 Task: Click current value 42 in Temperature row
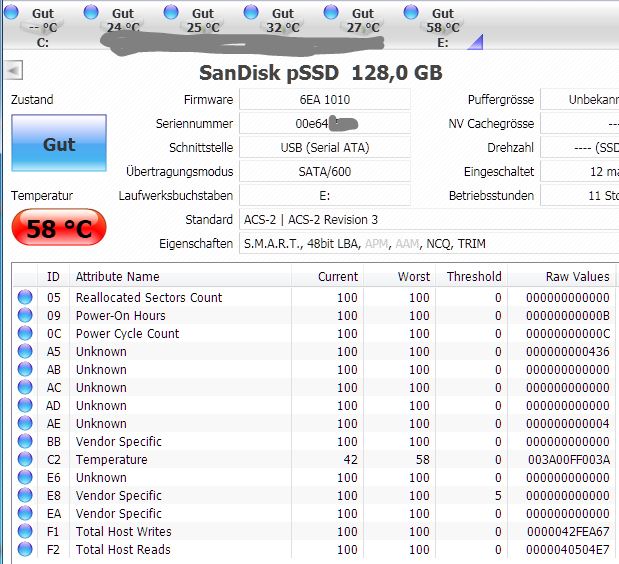[350, 459]
